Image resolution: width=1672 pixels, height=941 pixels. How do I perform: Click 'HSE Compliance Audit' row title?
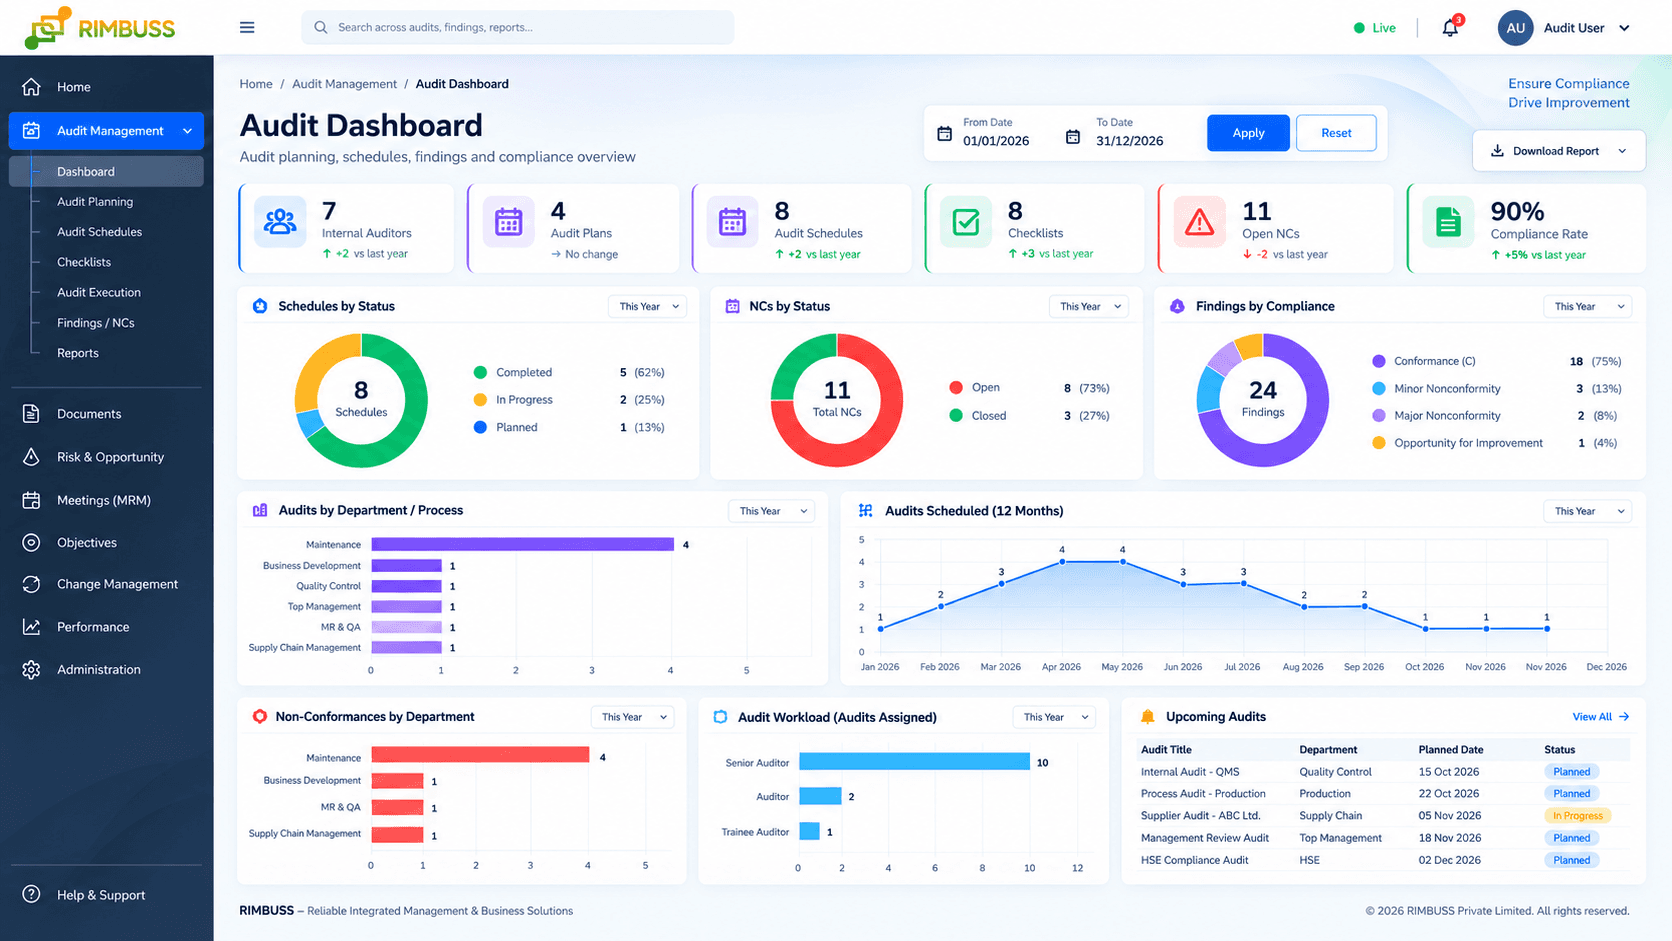[1195, 860]
